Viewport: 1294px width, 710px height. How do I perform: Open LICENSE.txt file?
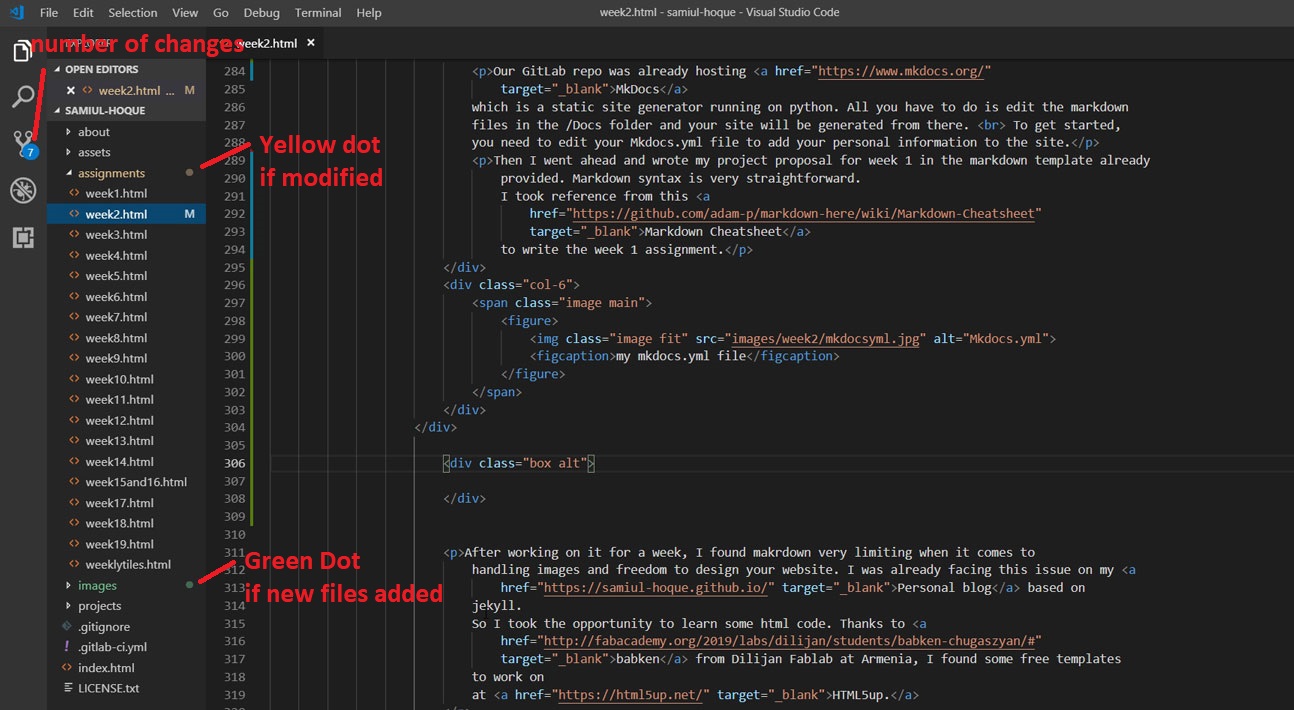[x=126, y=688]
